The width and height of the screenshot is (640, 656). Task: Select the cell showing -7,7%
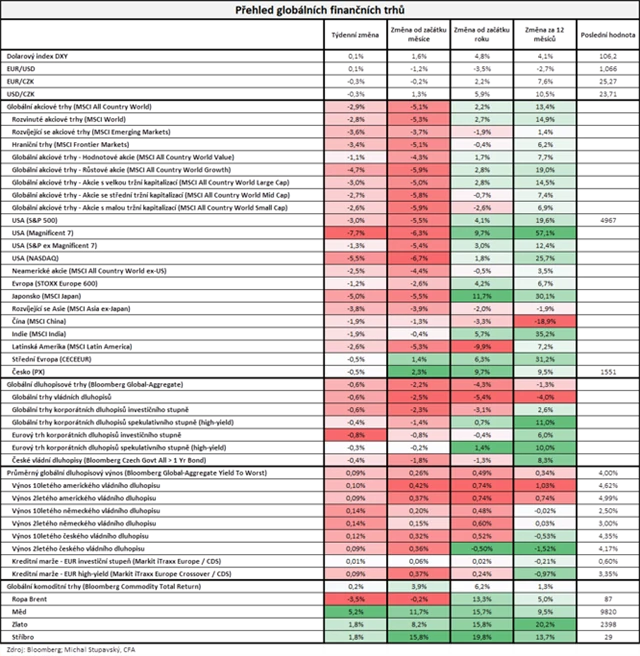coord(352,231)
